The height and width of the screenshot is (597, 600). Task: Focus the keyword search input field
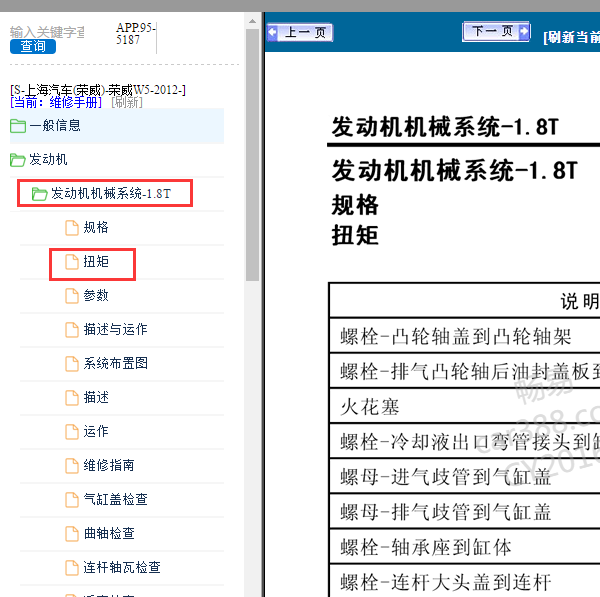47,32
